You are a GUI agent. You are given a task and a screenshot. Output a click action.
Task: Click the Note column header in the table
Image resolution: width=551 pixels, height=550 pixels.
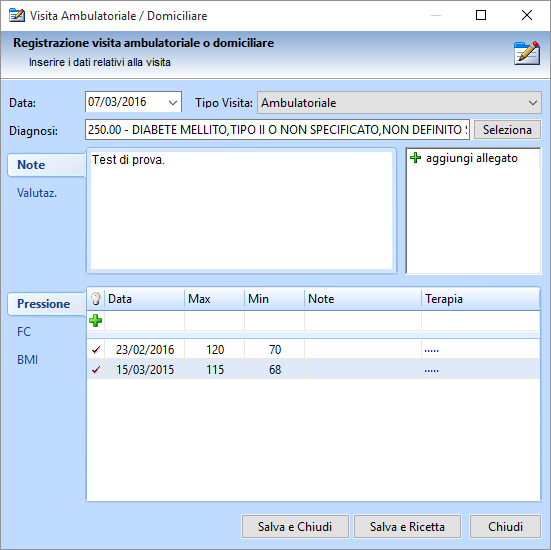point(363,299)
